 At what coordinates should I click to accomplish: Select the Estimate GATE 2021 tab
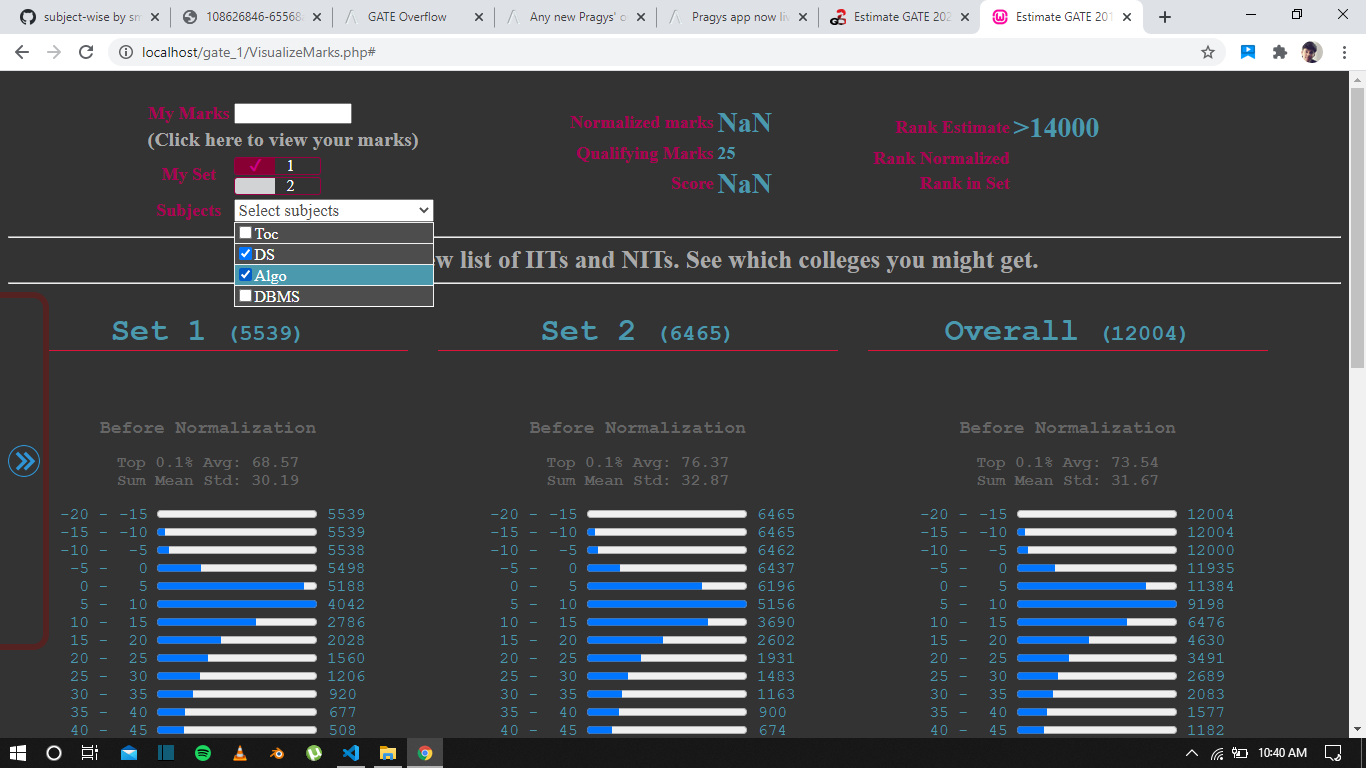coord(898,16)
